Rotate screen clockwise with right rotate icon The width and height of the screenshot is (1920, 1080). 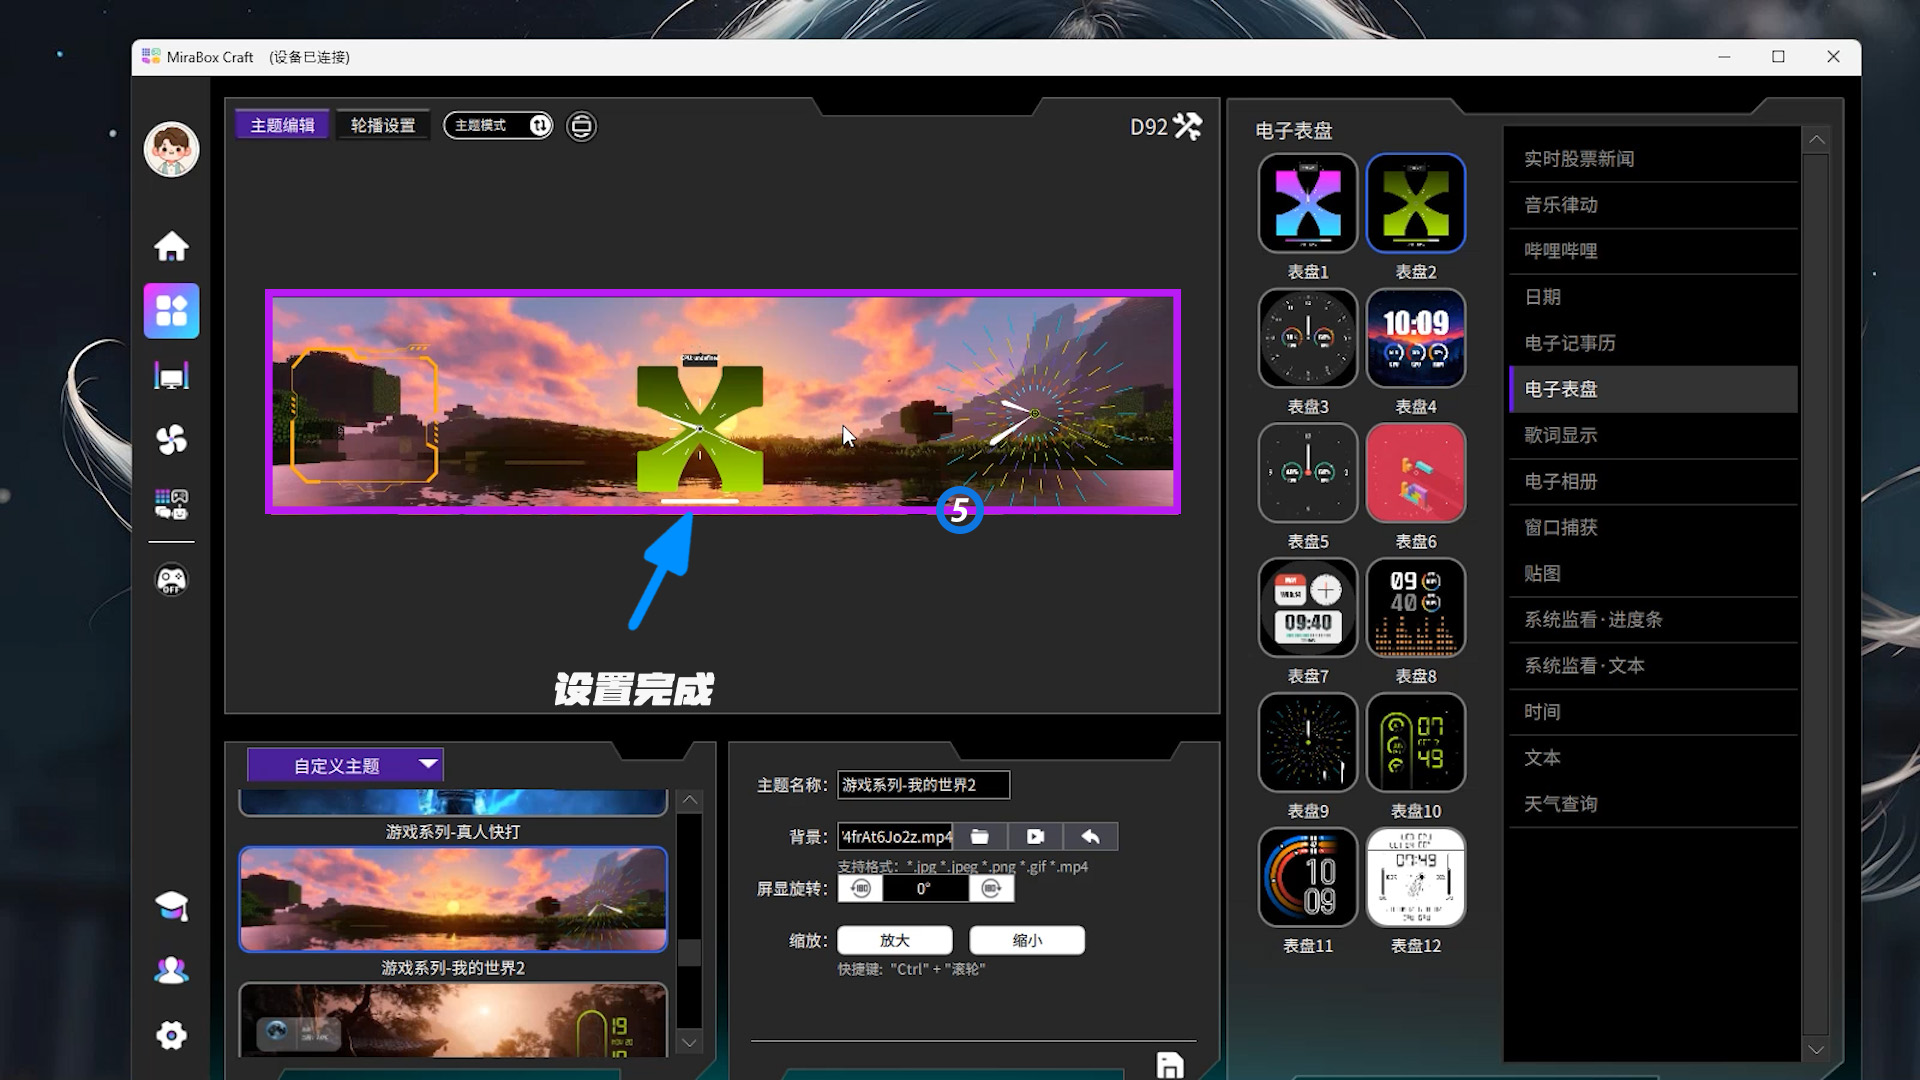(x=991, y=888)
